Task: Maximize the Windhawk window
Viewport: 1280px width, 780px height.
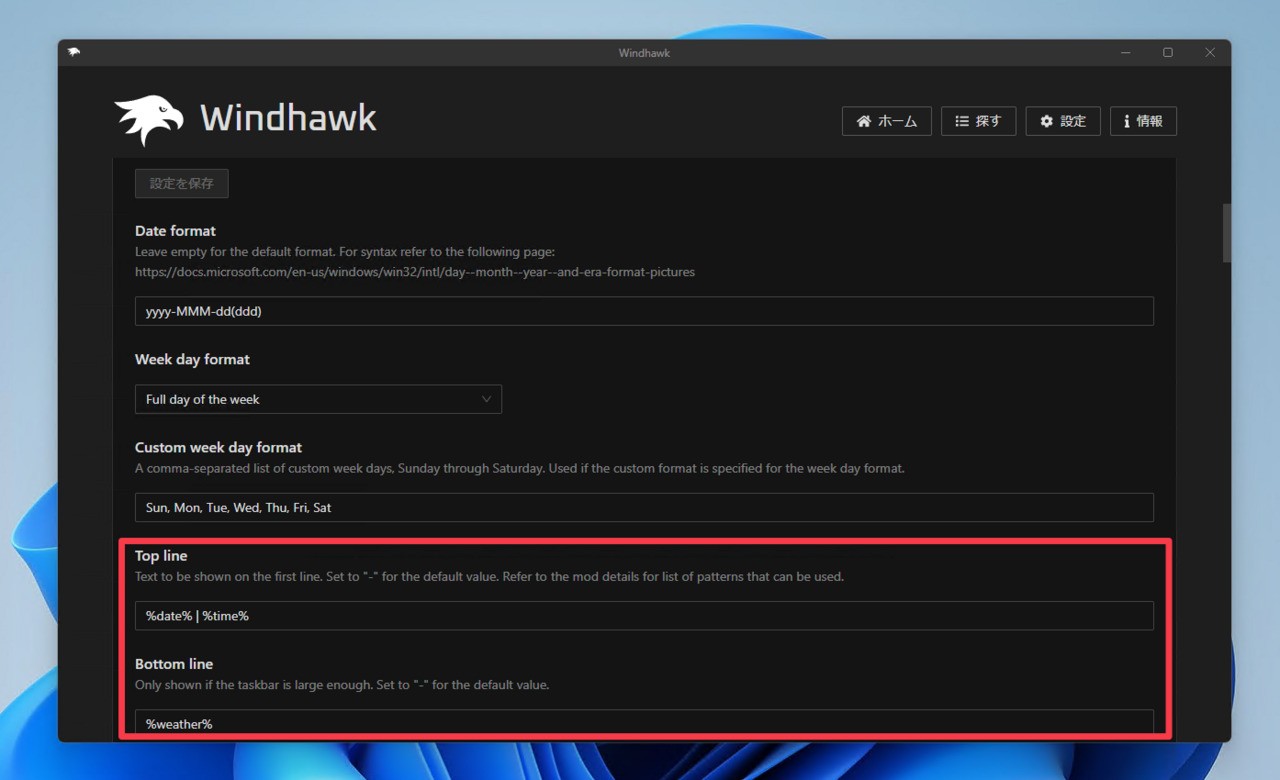Action: pyautogui.click(x=1167, y=53)
